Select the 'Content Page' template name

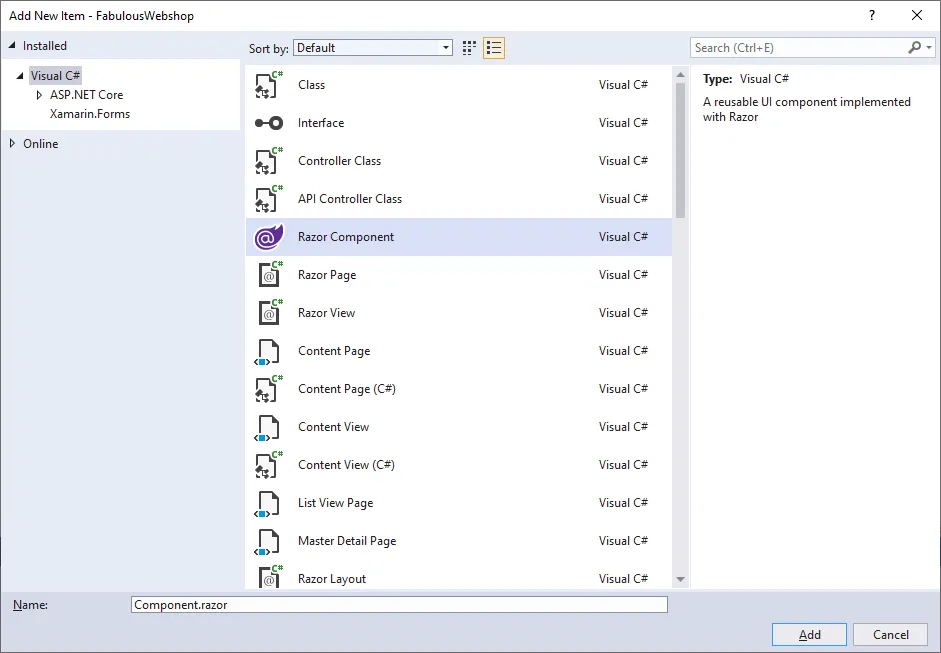pyautogui.click(x=334, y=351)
